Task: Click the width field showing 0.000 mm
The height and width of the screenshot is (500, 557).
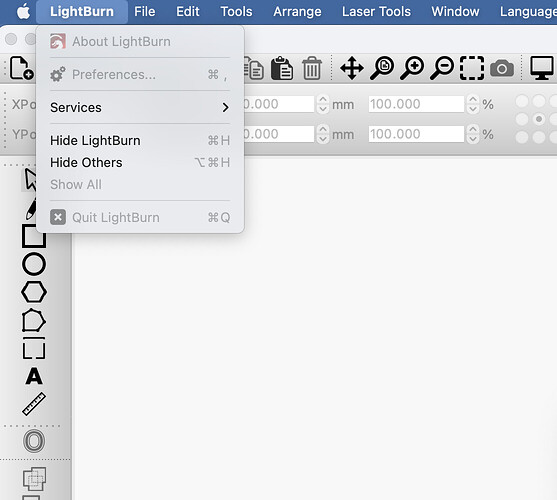Action: coord(279,104)
